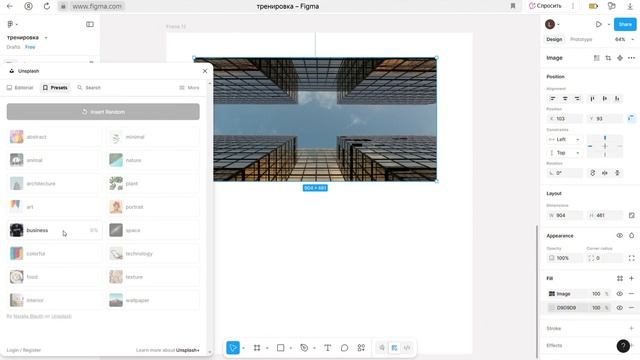640x360 pixels.
Task: Click the browser address bar www.figma.com
Action: 97,6
